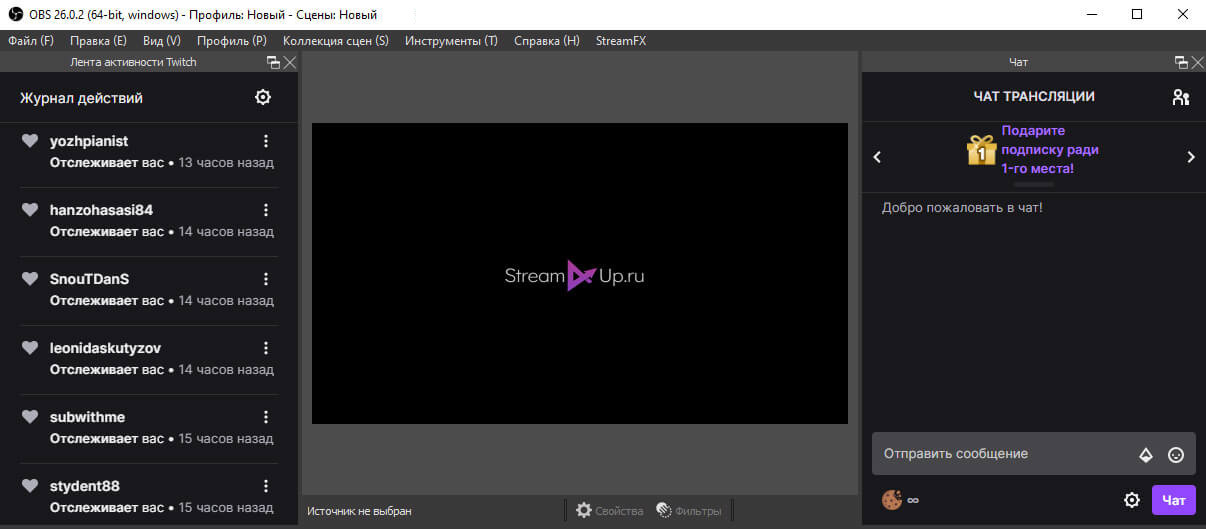The height and width of the screenshot is (529, 1206).
Task: Open the Вид (V) menu
Action: coord(162,41)
